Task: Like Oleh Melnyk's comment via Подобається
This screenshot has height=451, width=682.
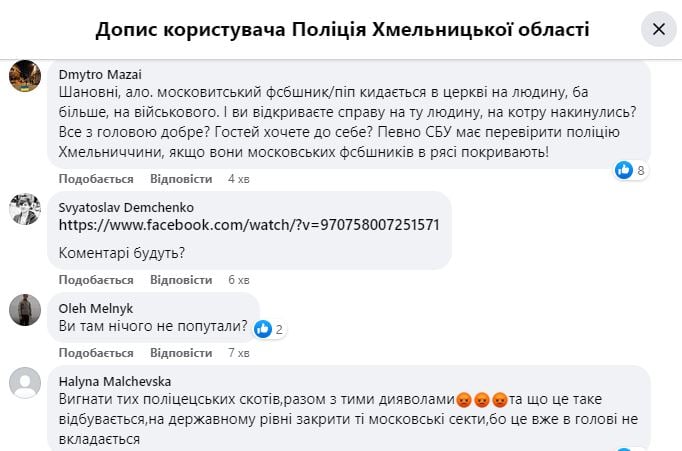Action: [x=96, y=352]
